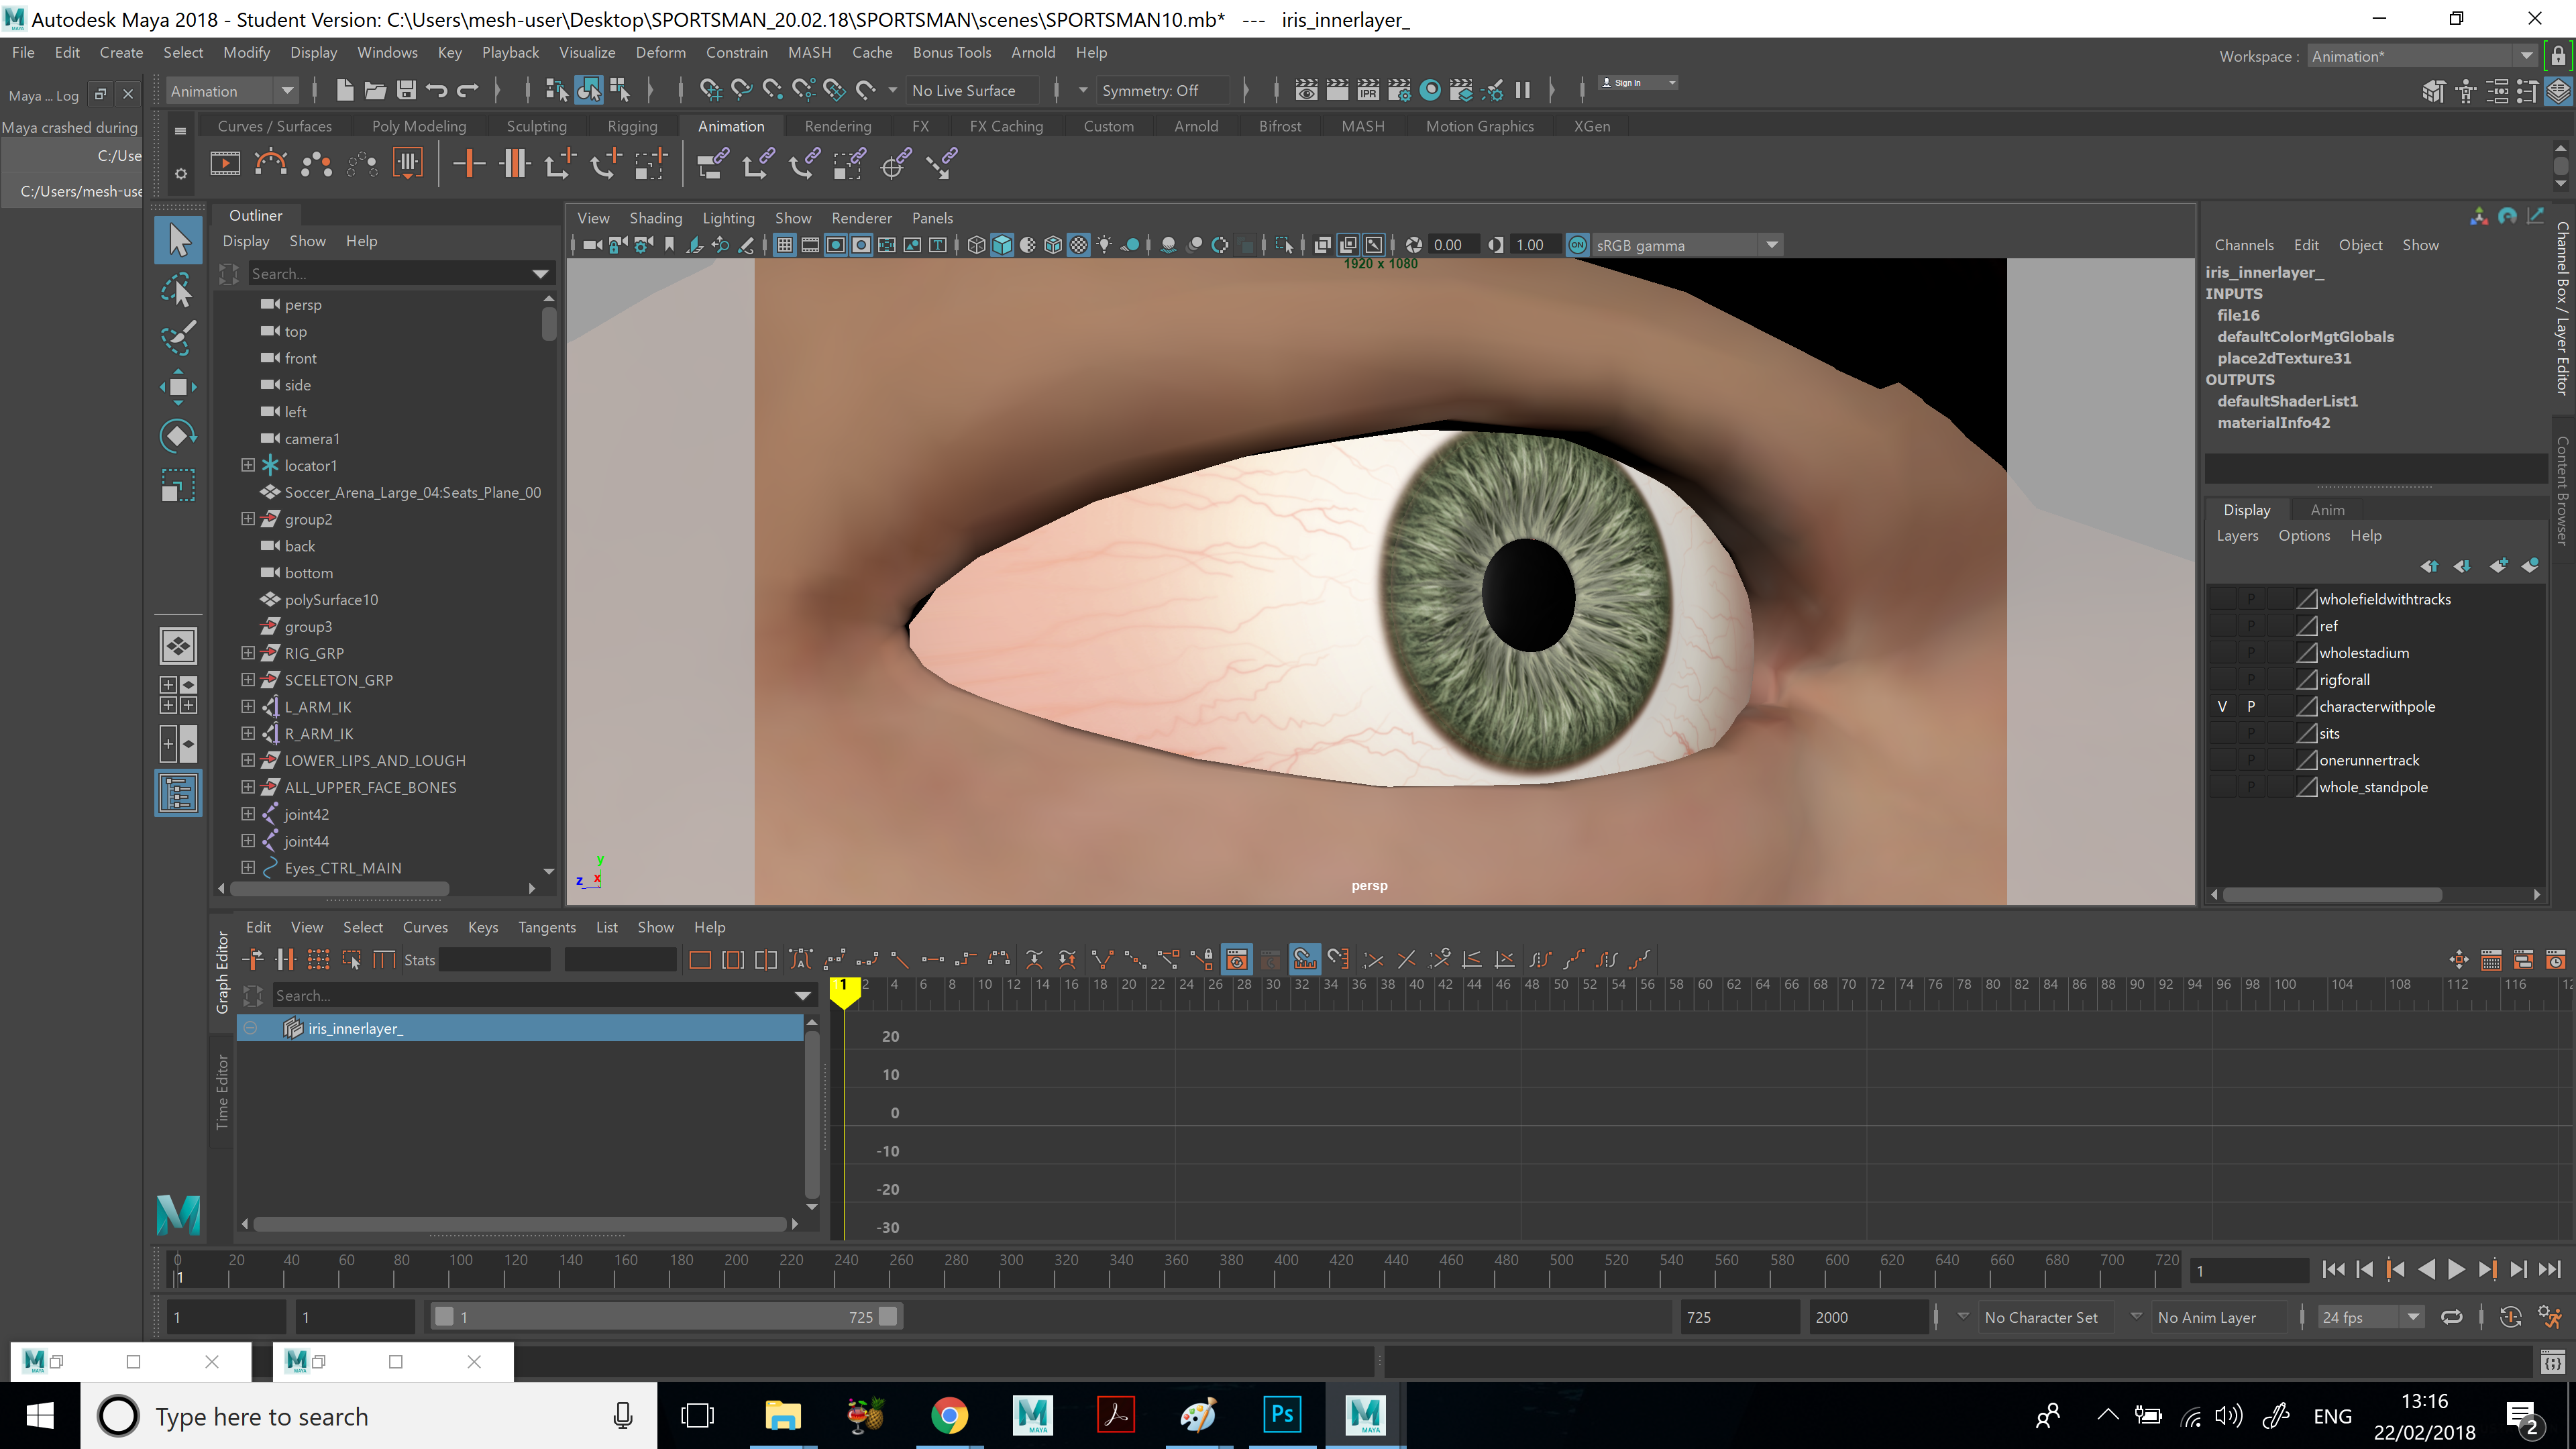Switch to the Poly Modeling shelf tab

419,126
